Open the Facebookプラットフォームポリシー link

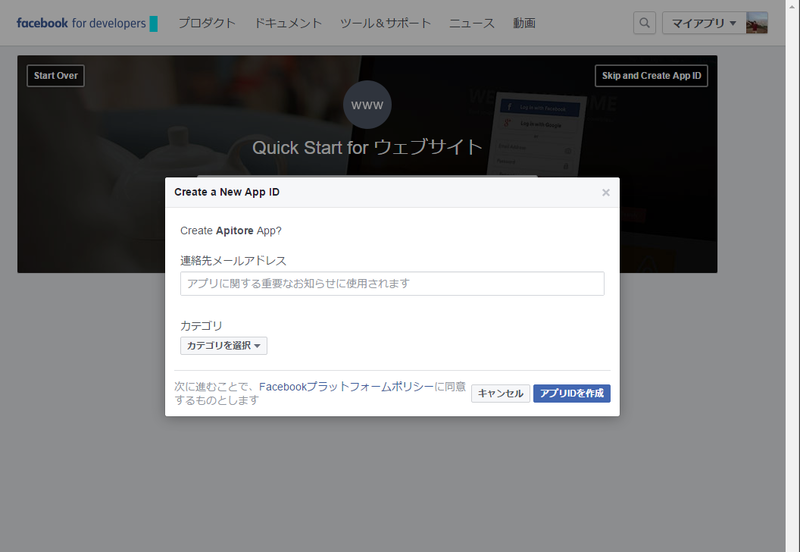pos(346,387)
